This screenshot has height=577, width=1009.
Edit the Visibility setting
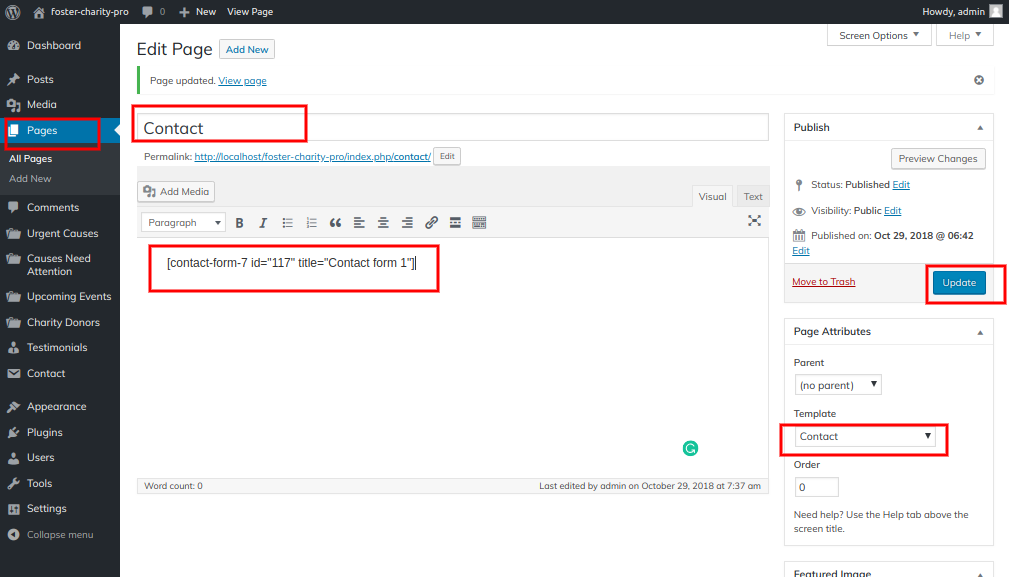click(893, 210)
